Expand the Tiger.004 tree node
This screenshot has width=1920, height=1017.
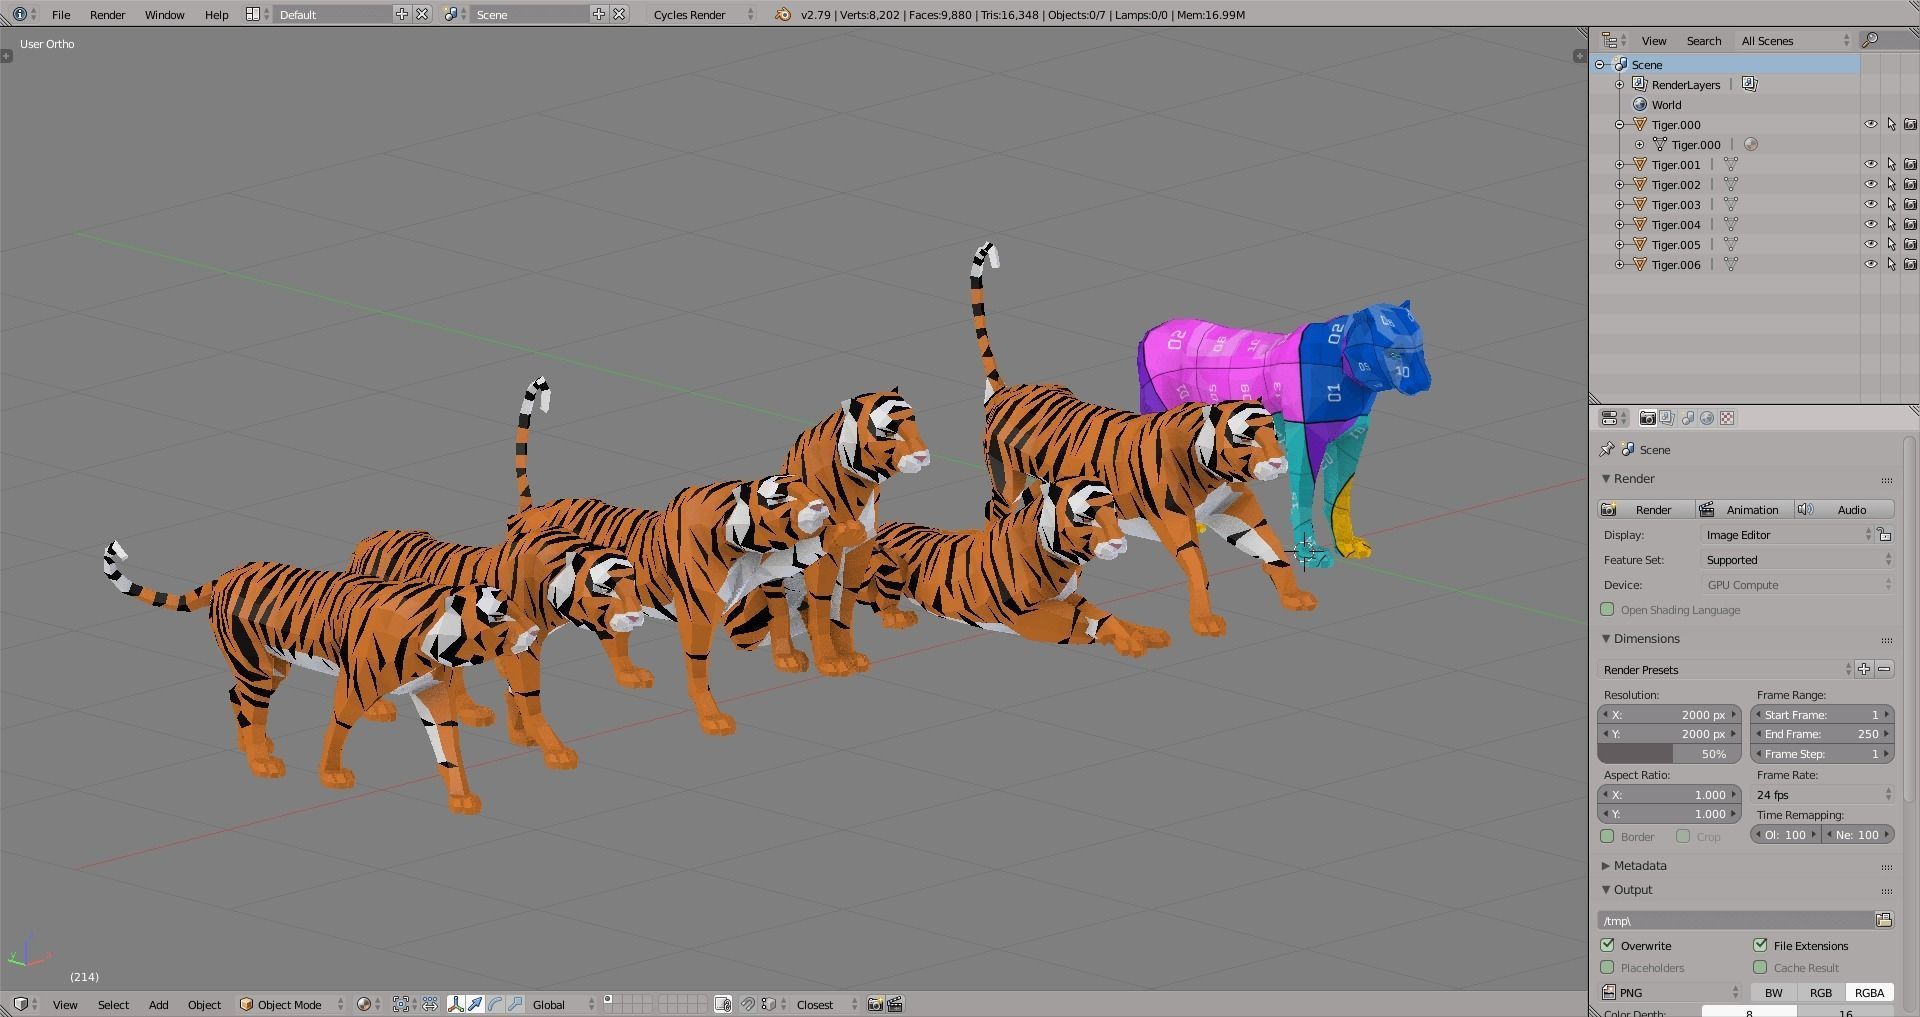(1620, 225)
